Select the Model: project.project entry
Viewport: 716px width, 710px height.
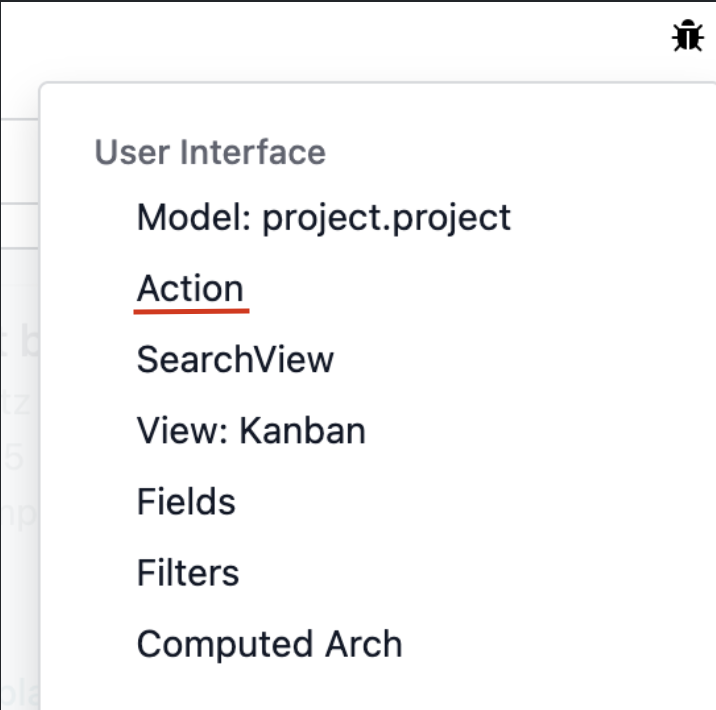click(x=323, y=217)
